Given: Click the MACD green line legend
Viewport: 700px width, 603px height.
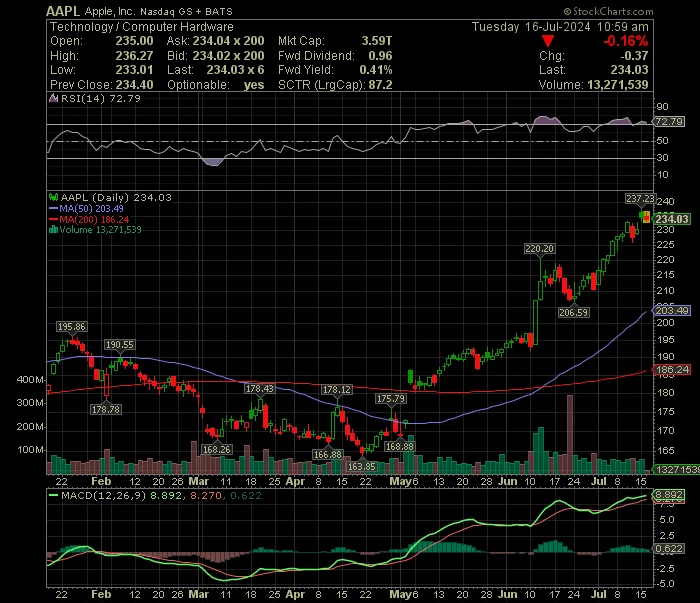Looking at the screenshot, I should click(54, 495).
